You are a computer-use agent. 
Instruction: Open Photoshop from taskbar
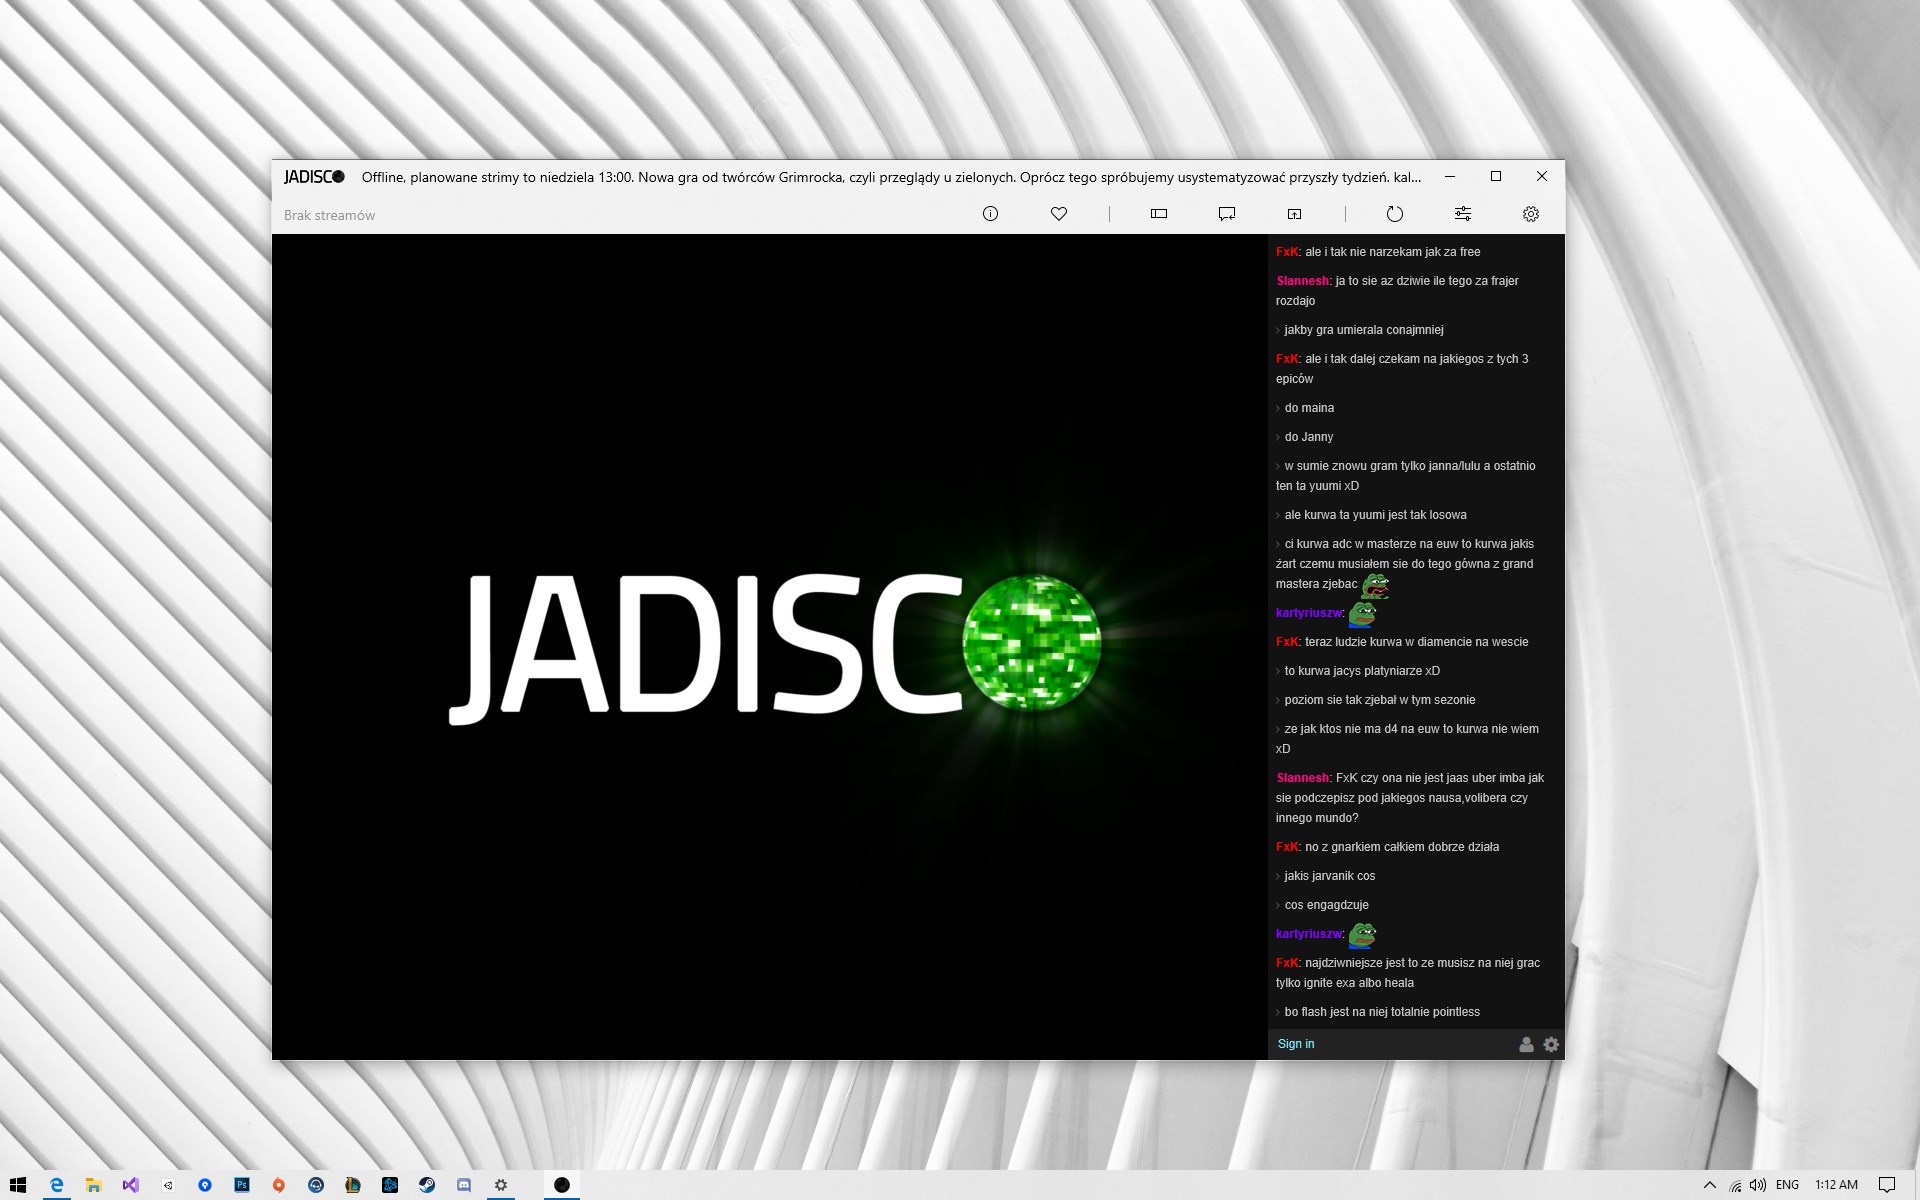pyautogui.click(x=241, y=1185)
